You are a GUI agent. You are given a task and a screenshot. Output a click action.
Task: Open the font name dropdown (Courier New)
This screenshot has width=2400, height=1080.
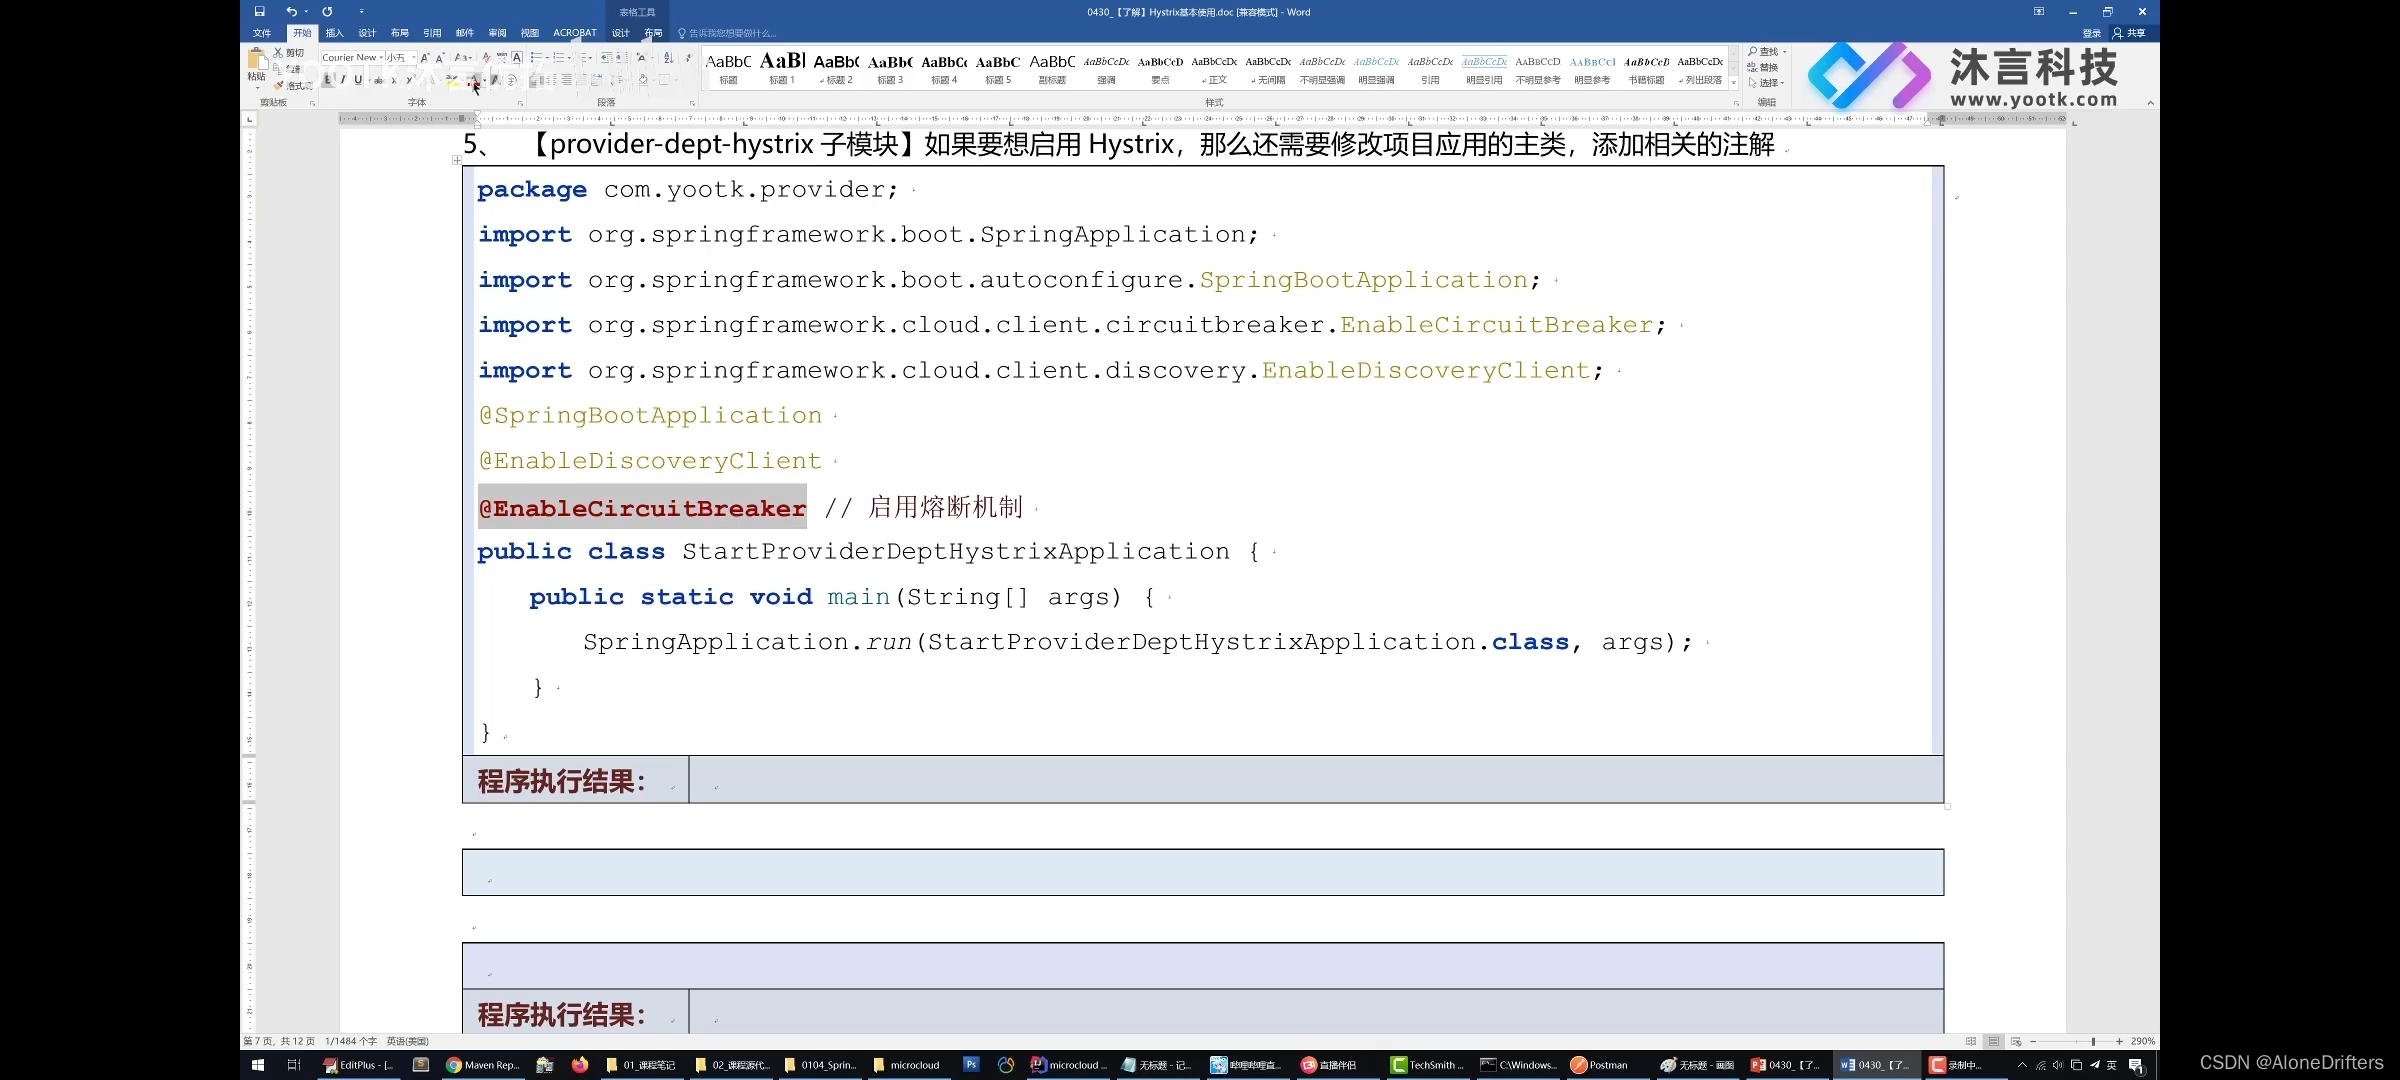381,58
